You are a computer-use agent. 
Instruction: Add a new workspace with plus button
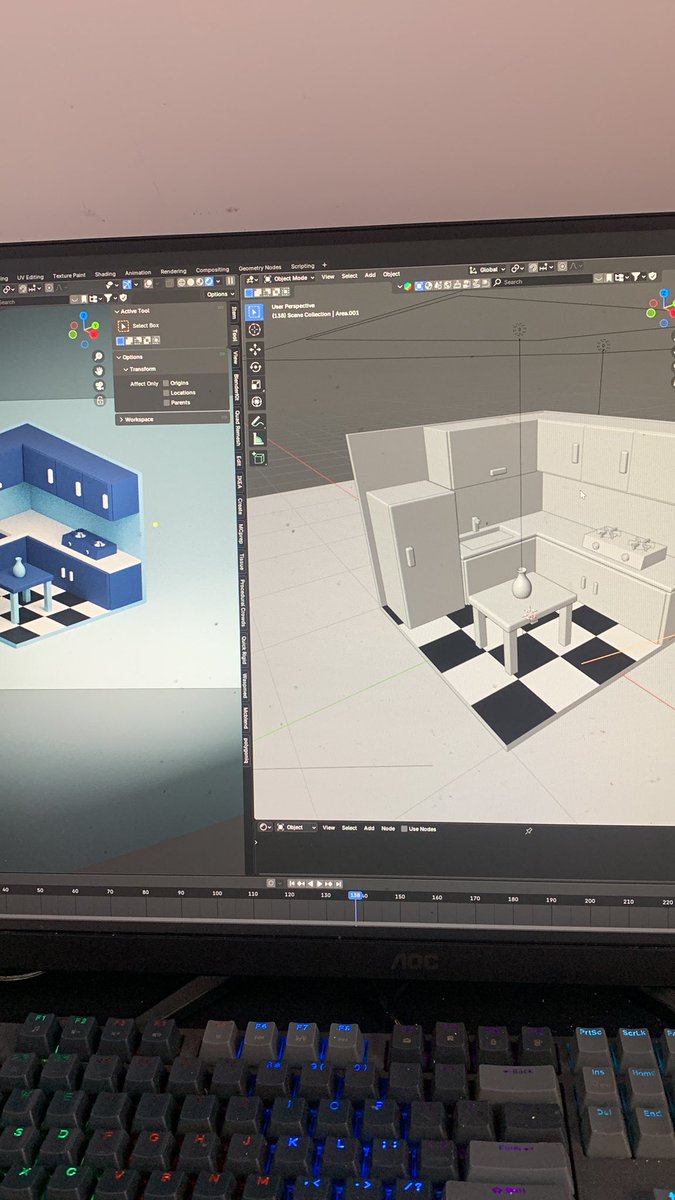point(324,265)
